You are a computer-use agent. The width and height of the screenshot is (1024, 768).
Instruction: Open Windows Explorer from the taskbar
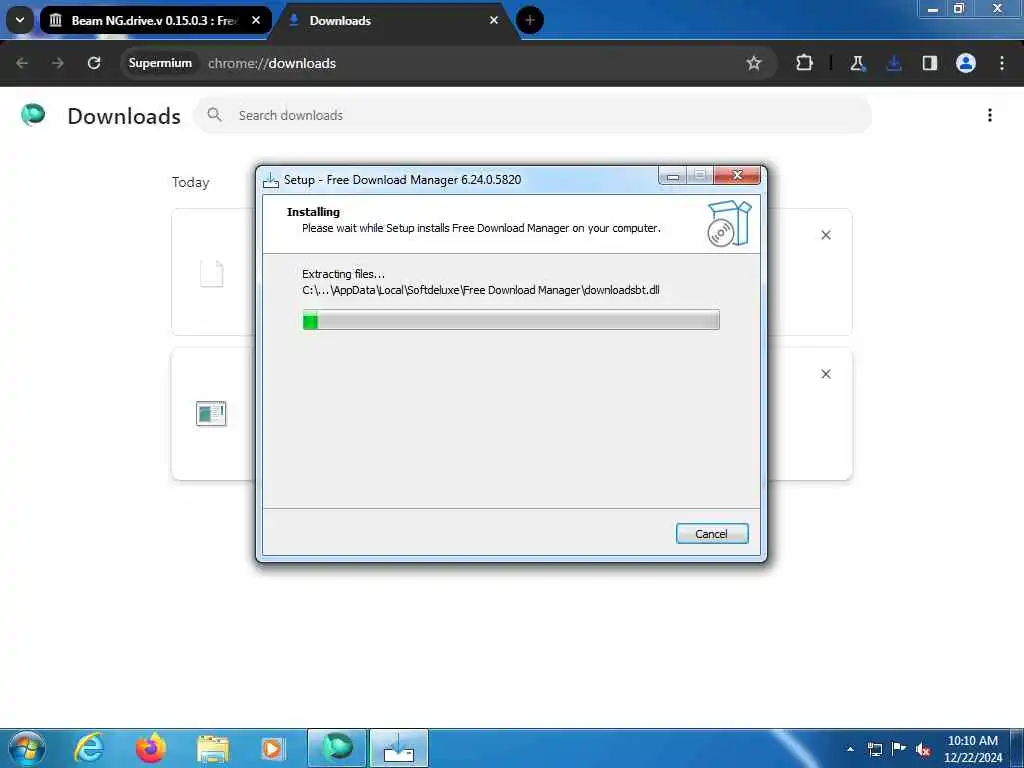pyautogui.click(x=213, y=749)
